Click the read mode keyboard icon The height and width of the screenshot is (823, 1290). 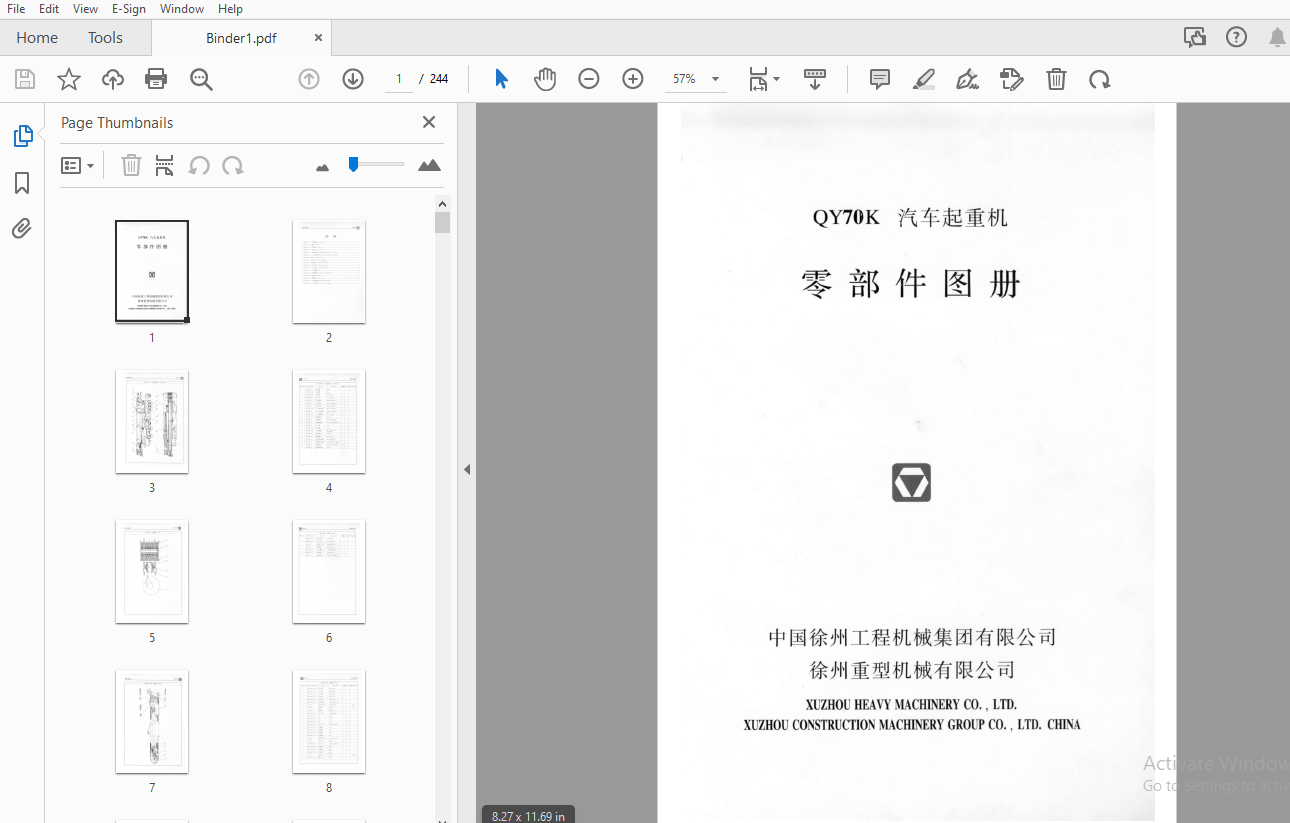tap(815, 79)
